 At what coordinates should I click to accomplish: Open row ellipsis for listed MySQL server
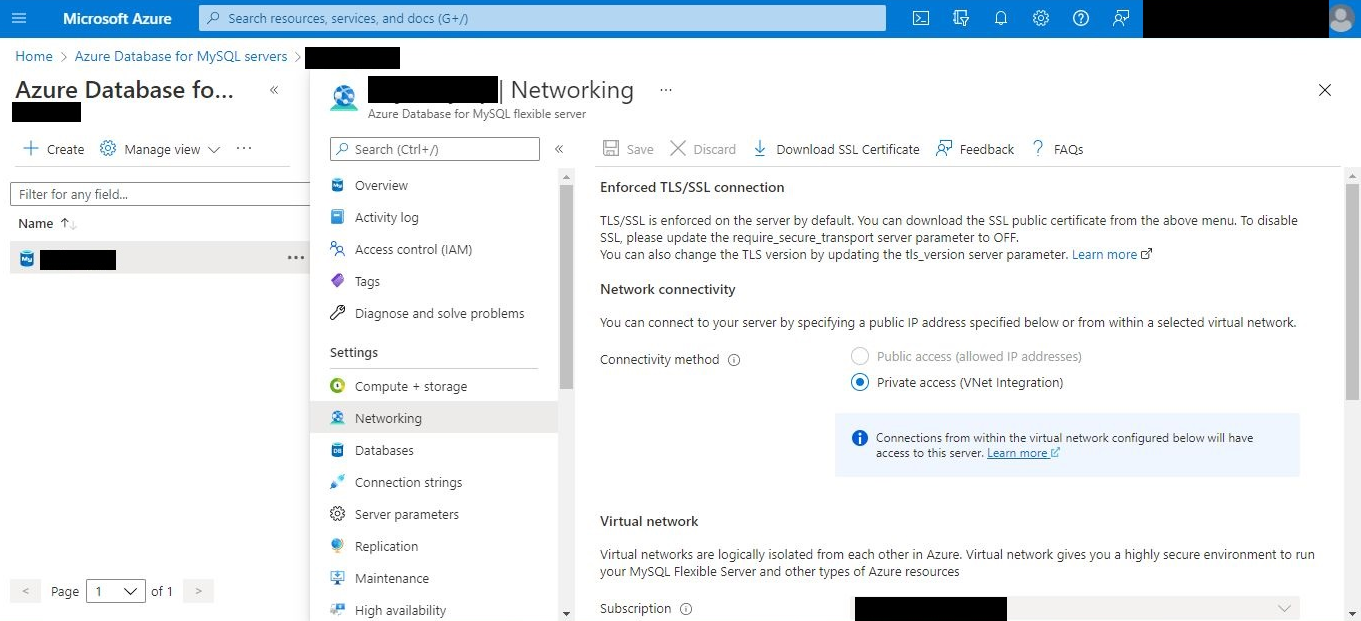point(296,258)
